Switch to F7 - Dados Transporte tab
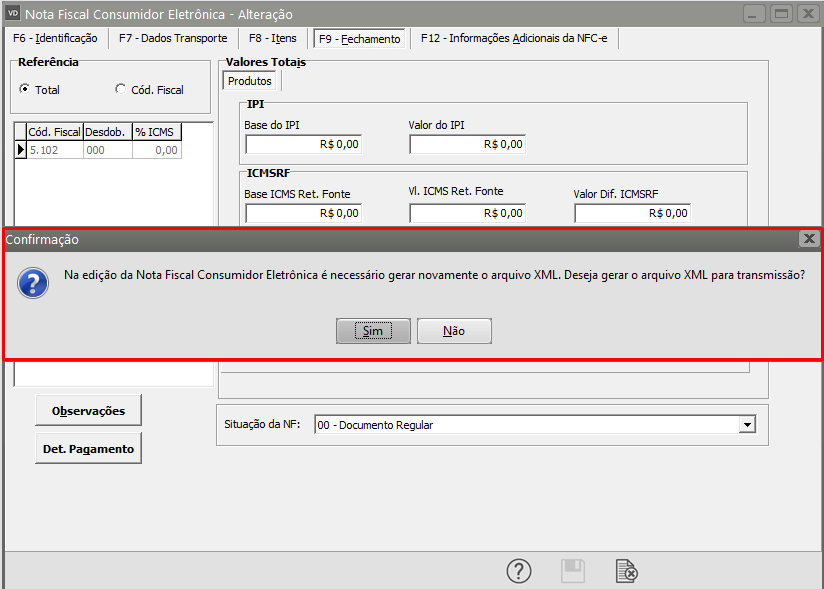This screenshot has height=589, width=824. pyautogui.click(x=173, y=38)
